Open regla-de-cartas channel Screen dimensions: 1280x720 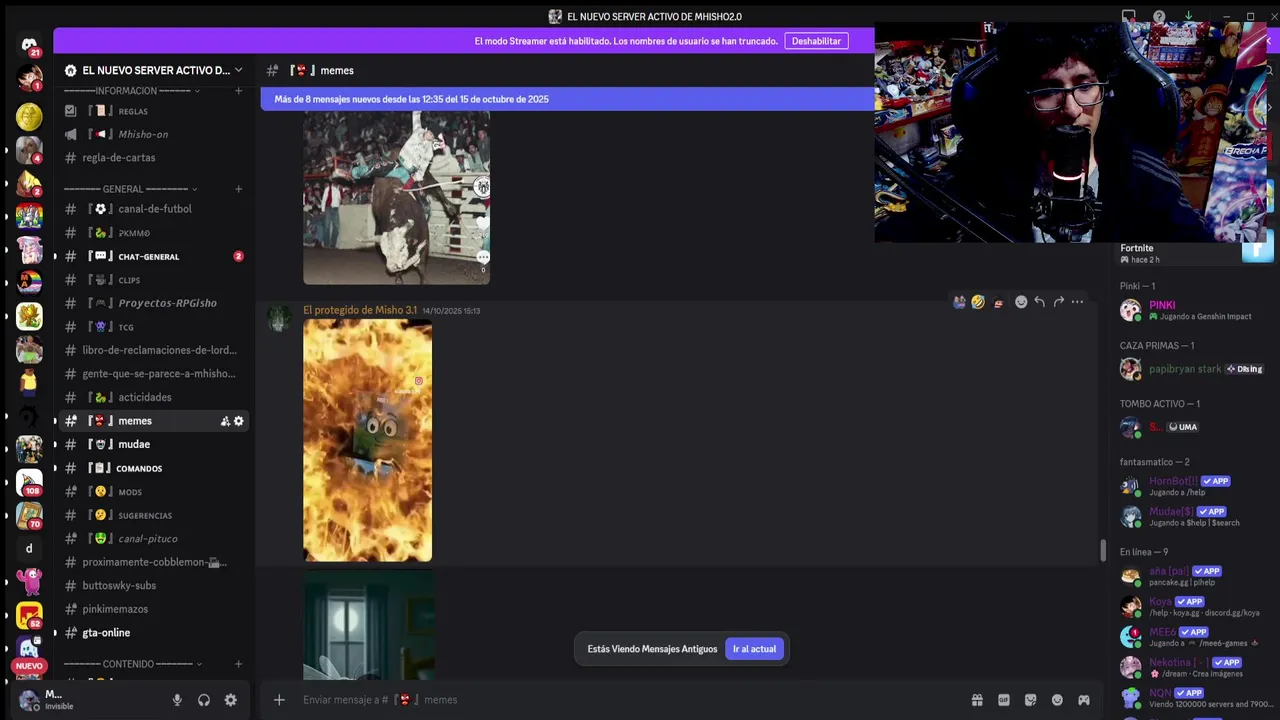[153, 158]
